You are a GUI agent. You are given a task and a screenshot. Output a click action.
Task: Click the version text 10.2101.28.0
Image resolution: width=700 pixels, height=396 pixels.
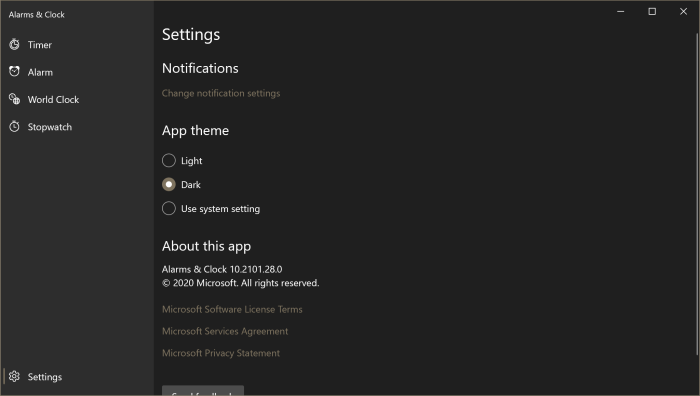click(256, 269)
